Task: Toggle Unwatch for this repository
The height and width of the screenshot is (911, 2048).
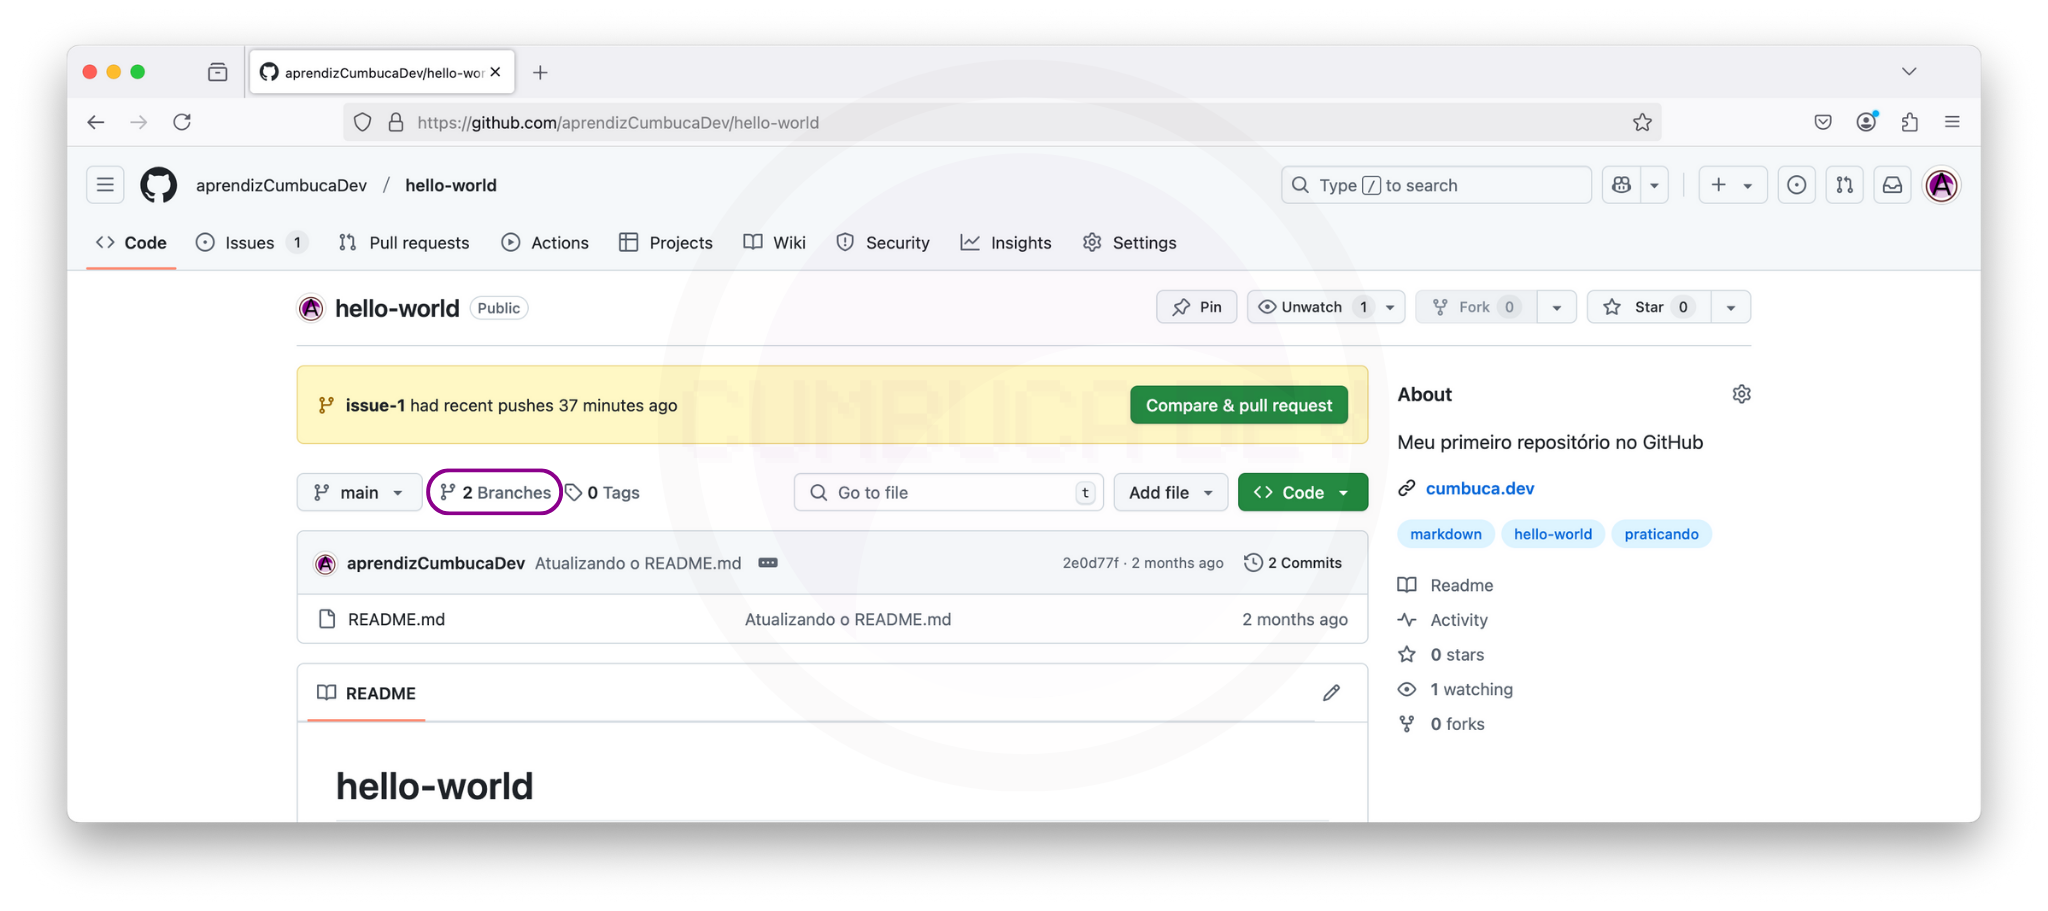Action: (1311, 307)
